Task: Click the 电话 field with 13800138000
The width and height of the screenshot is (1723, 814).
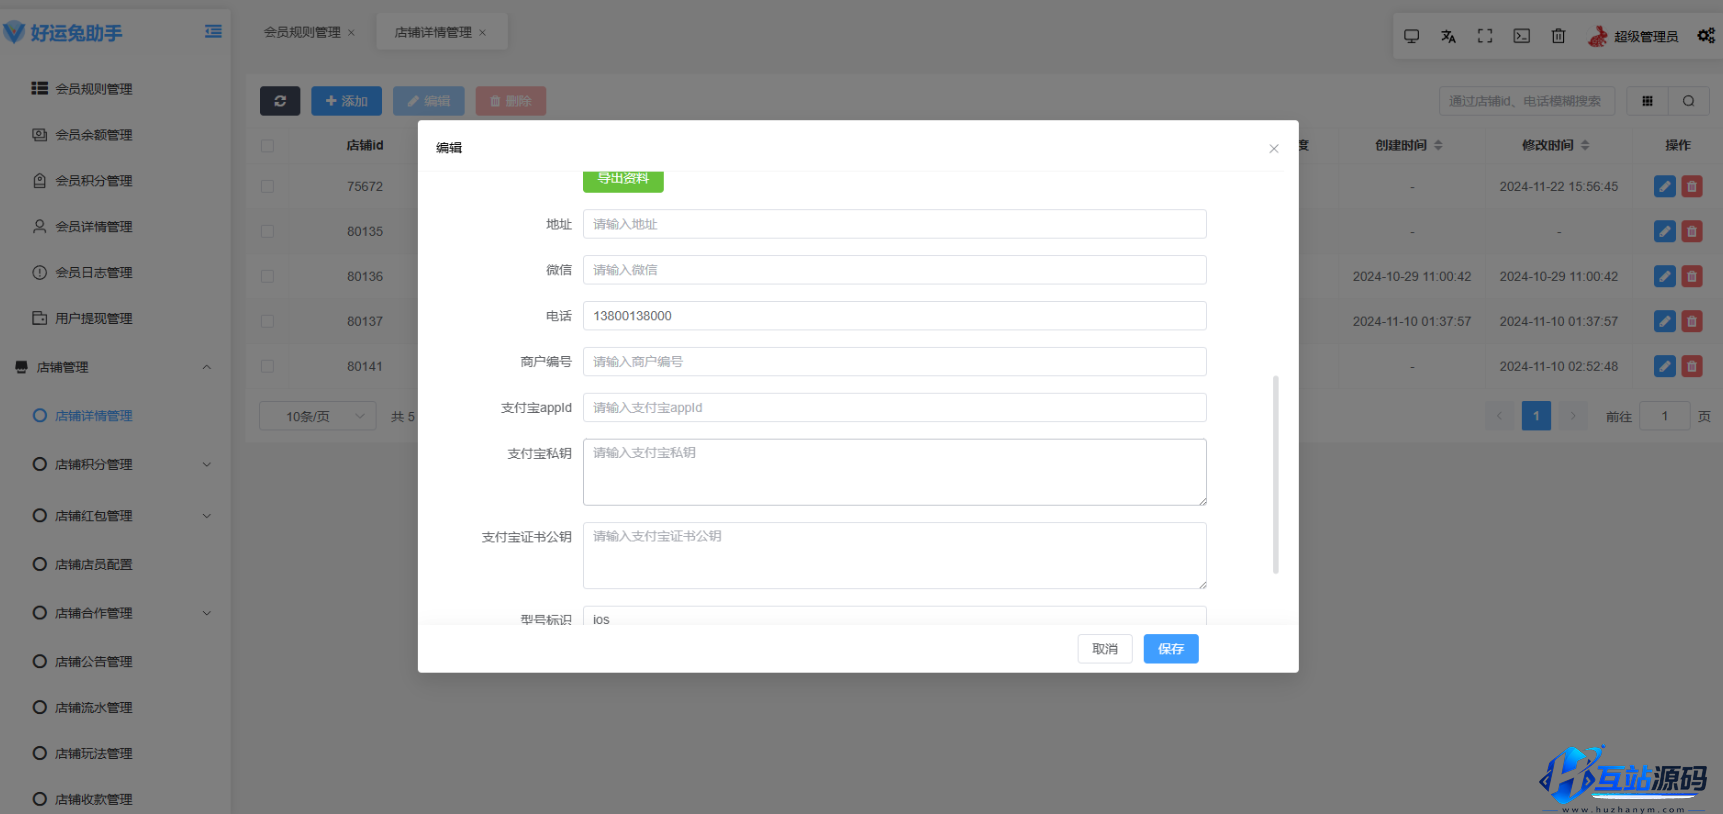Action: click(894, 316)
